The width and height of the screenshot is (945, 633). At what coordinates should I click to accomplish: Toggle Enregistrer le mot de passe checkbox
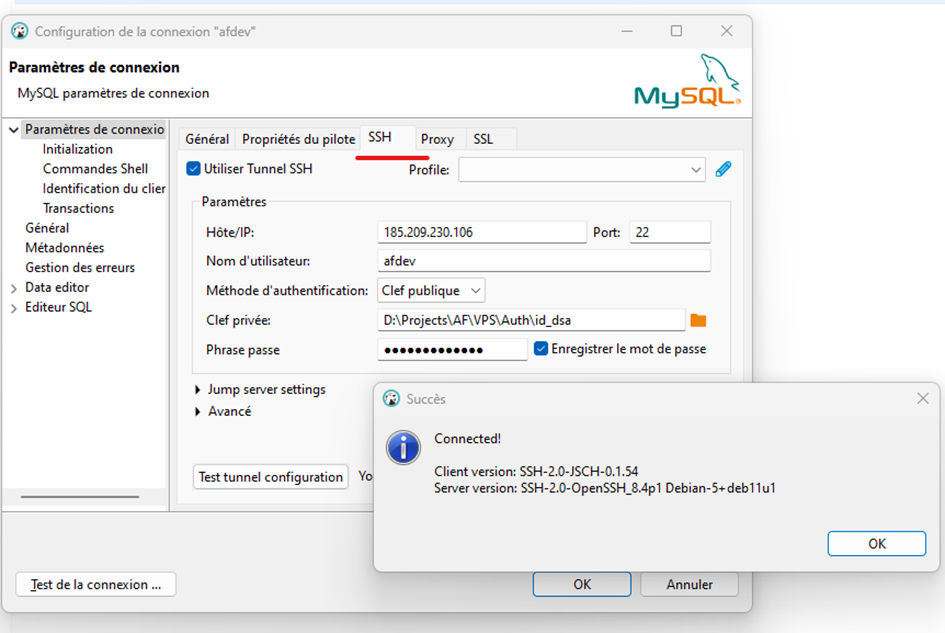pos(541,348)
